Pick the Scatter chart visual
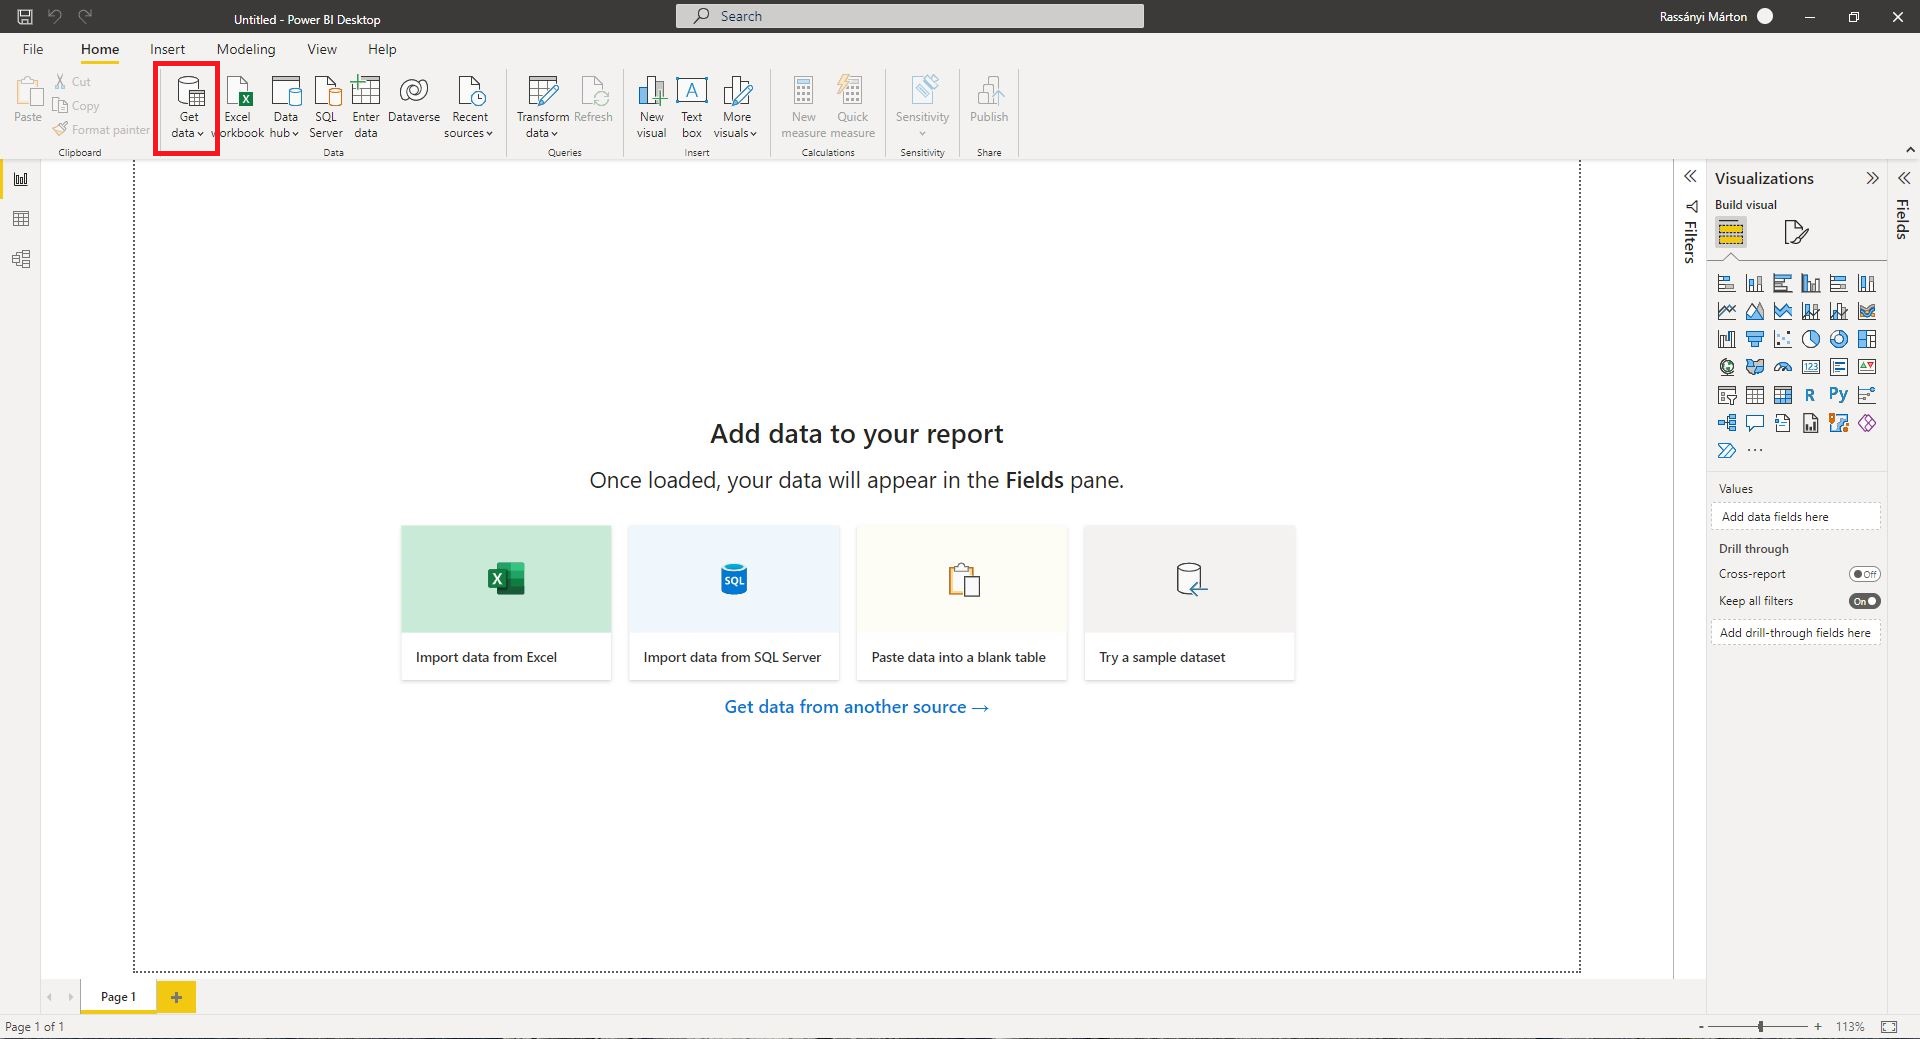This screenshot has width=1920, height=1039. click(x=1783, y=339)
